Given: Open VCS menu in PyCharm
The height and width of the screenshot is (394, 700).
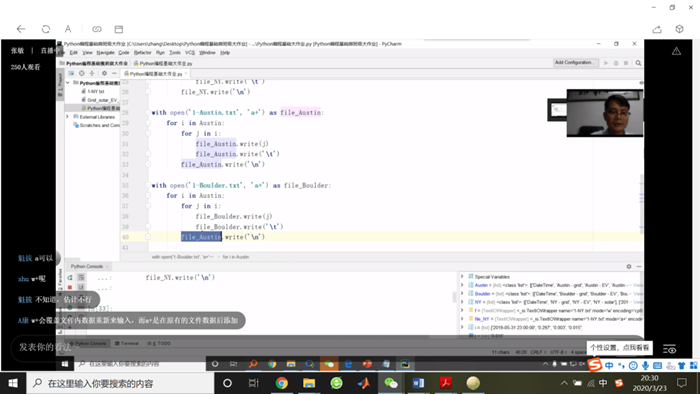Looking at the screenshot, I should (190, 53).
